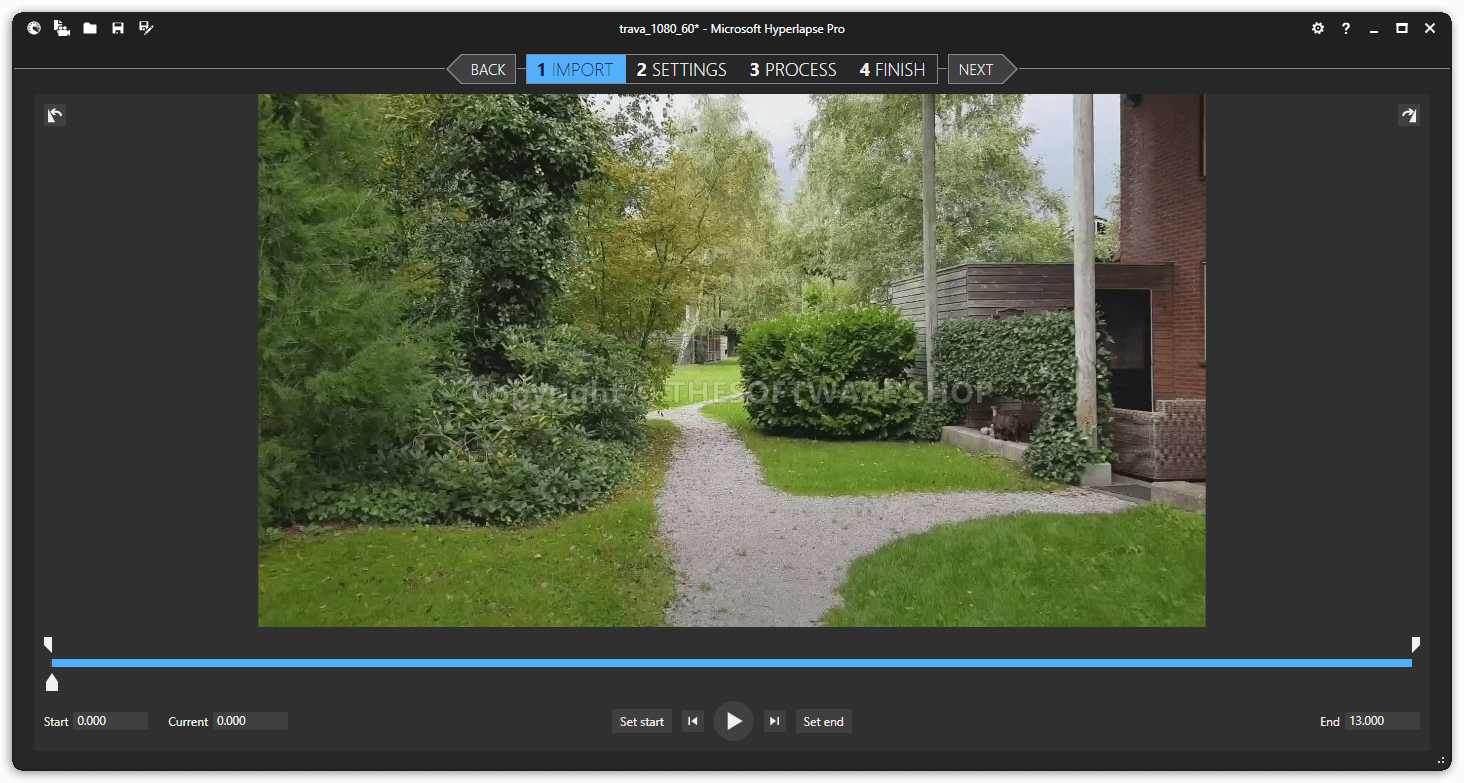Click the Set end button
Viewport: 1464px width, 783px height.
click(823, 721)
